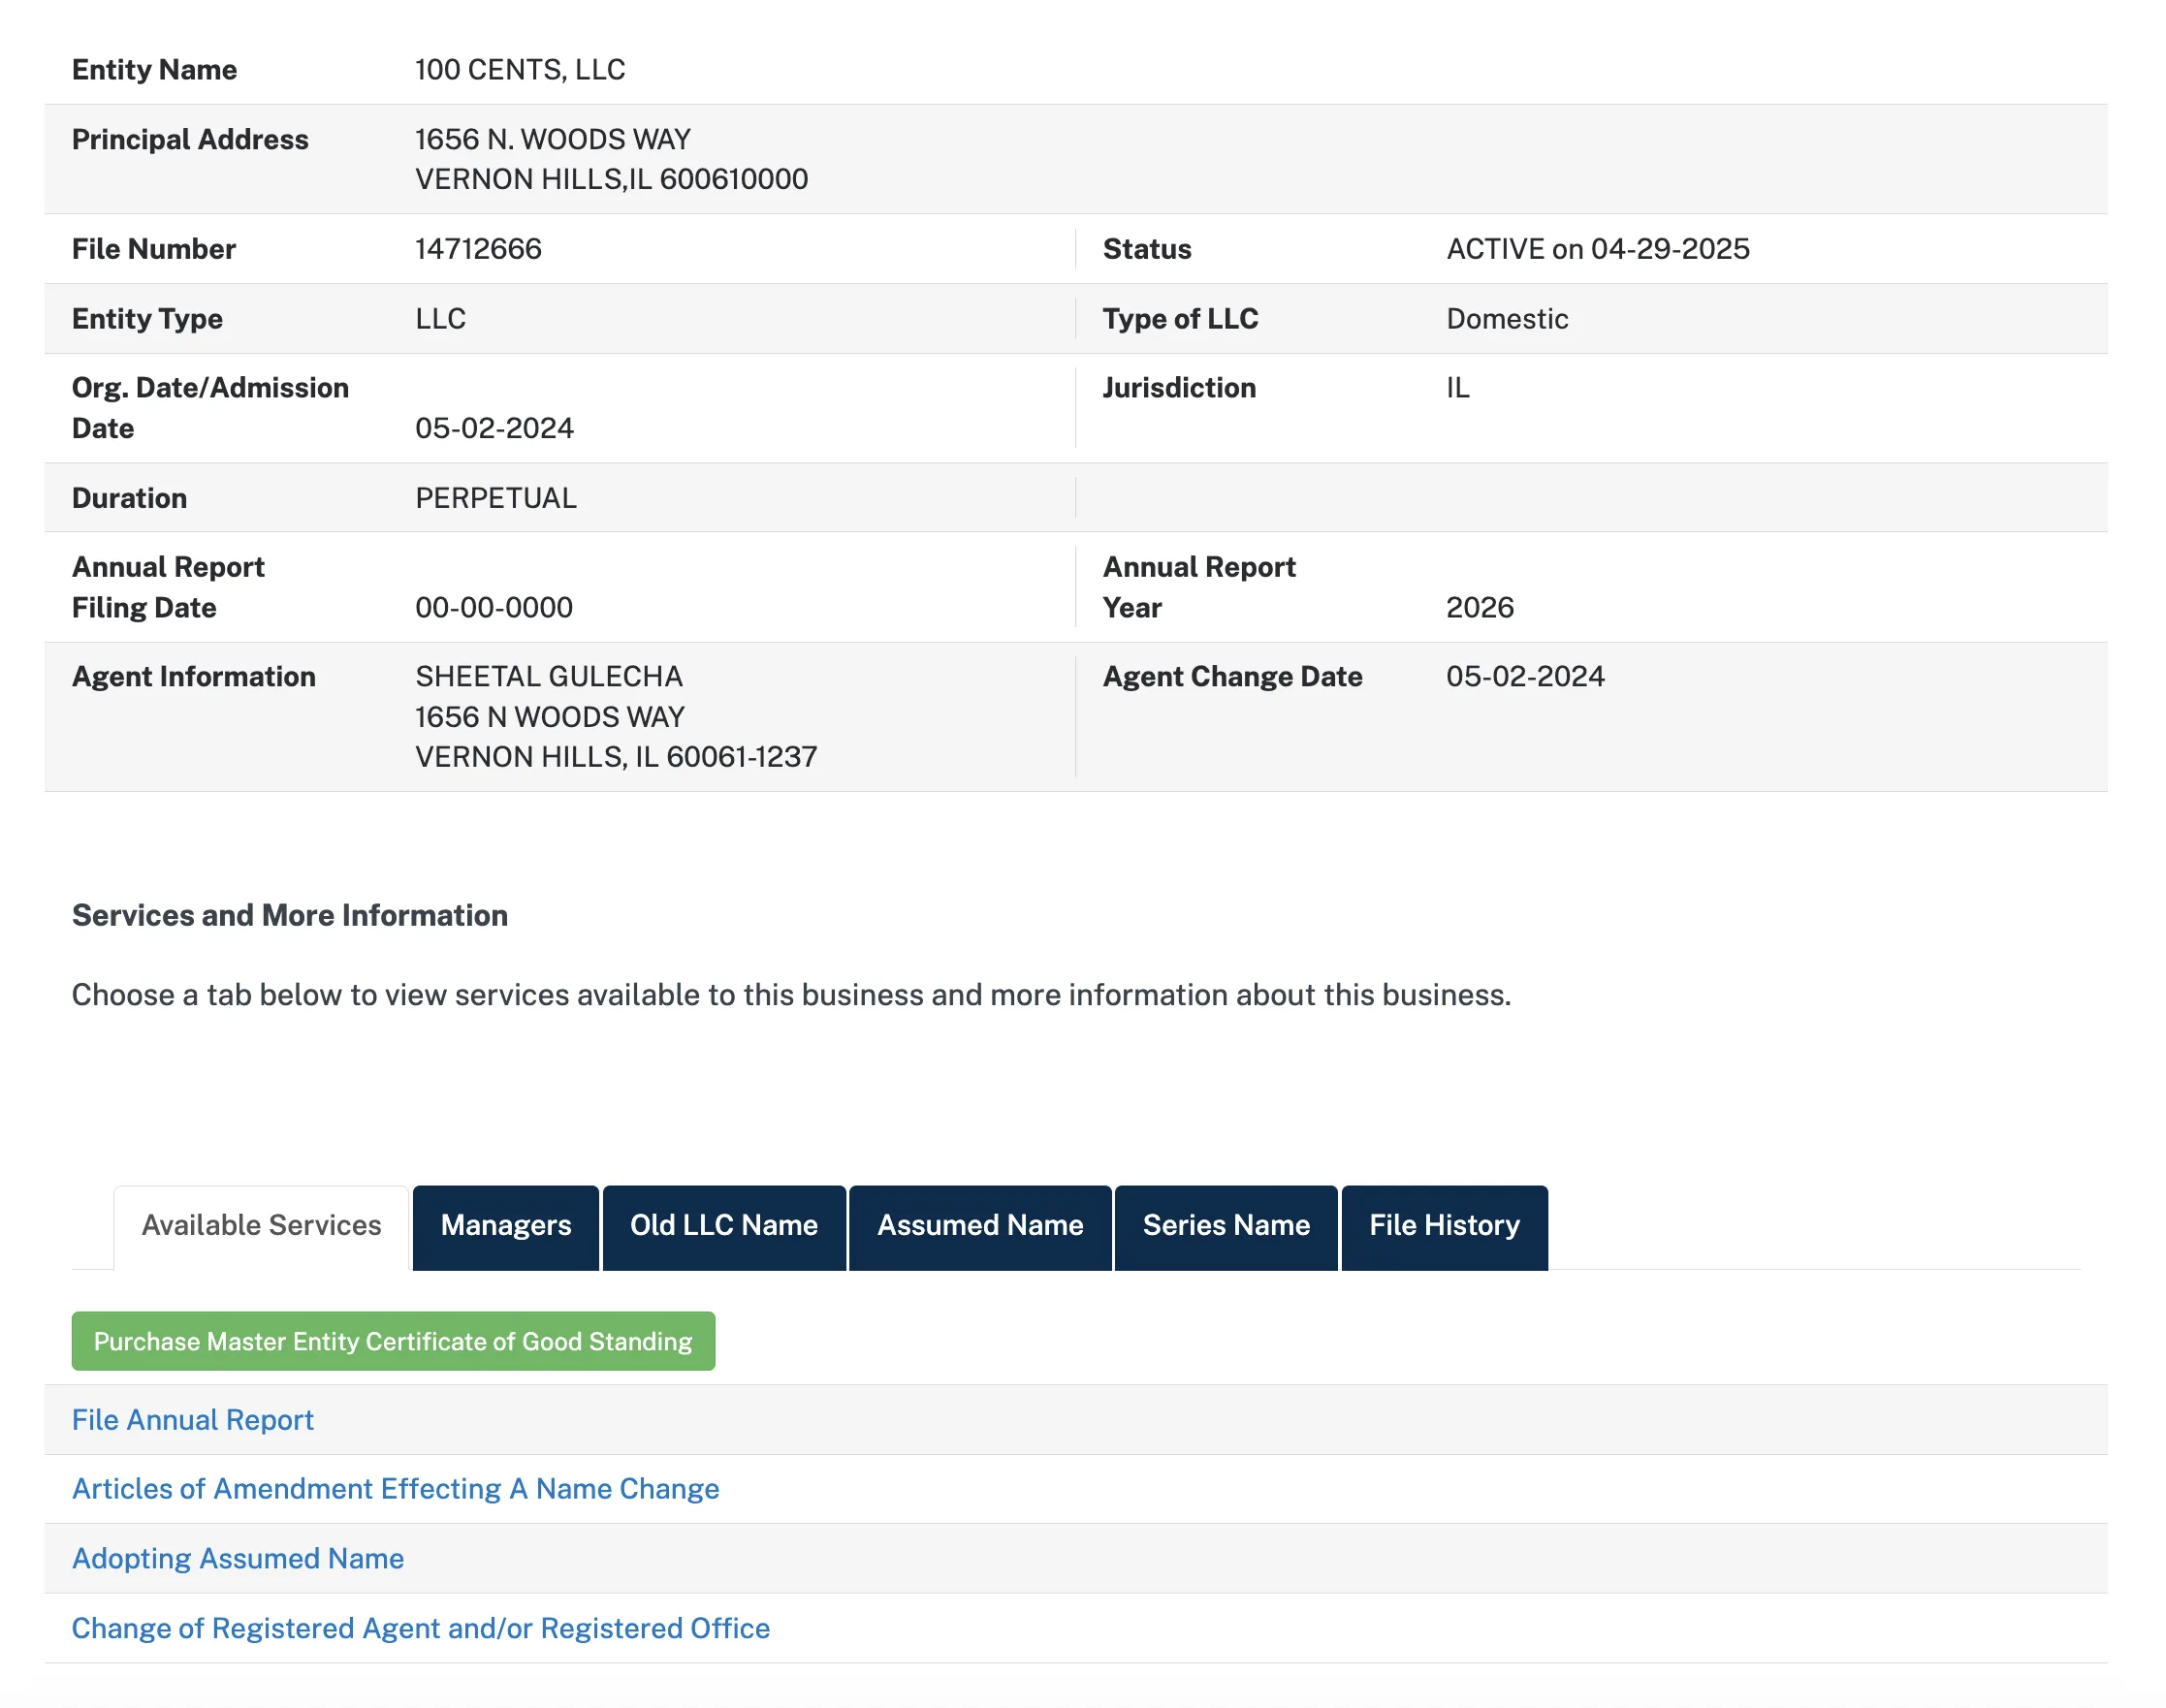Open the Old LLC Name tab

pyautogui.click(x=723, y=1226)
